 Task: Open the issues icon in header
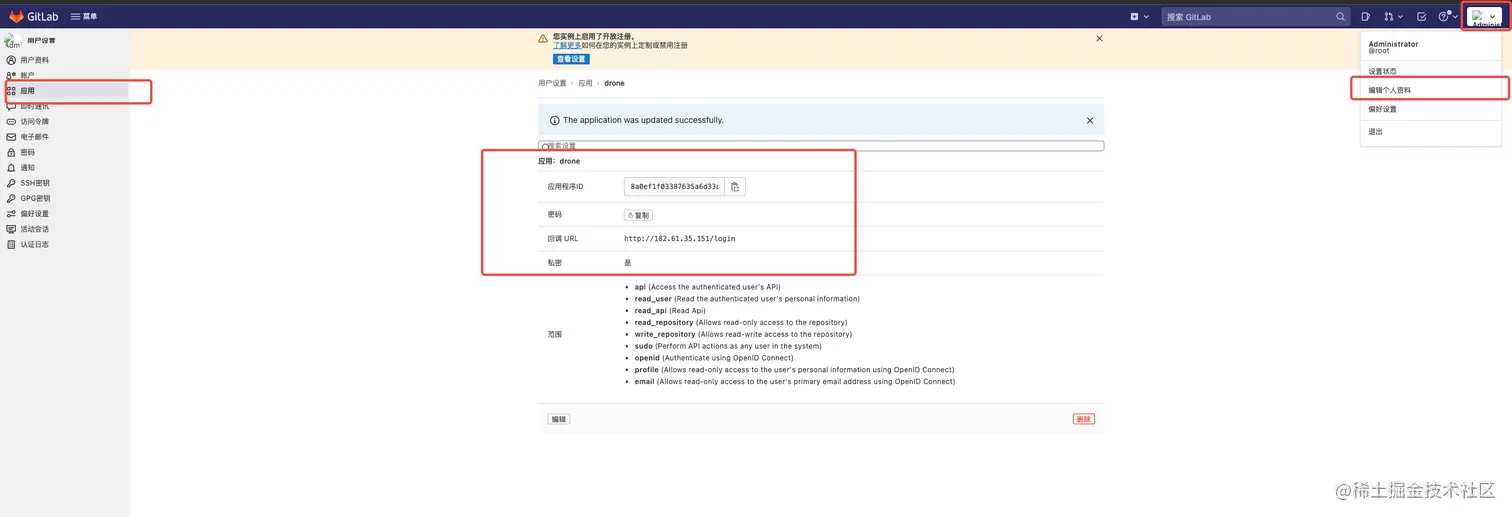[1366, 16]
